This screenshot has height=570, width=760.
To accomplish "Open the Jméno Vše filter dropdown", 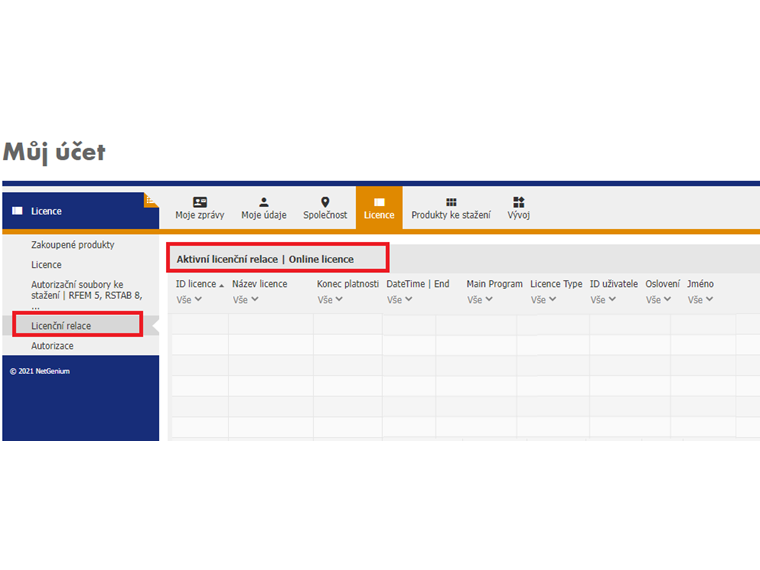I will point(700,300).
